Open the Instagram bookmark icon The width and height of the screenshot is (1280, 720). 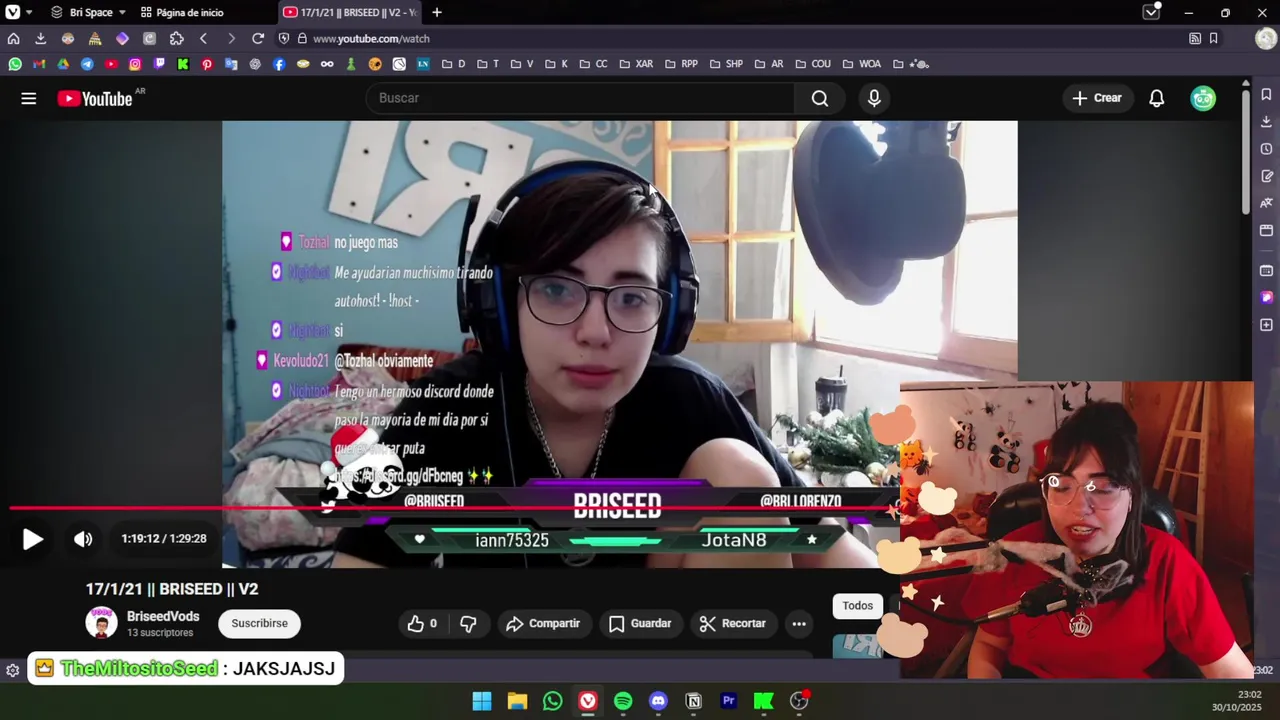pos(135,64)
